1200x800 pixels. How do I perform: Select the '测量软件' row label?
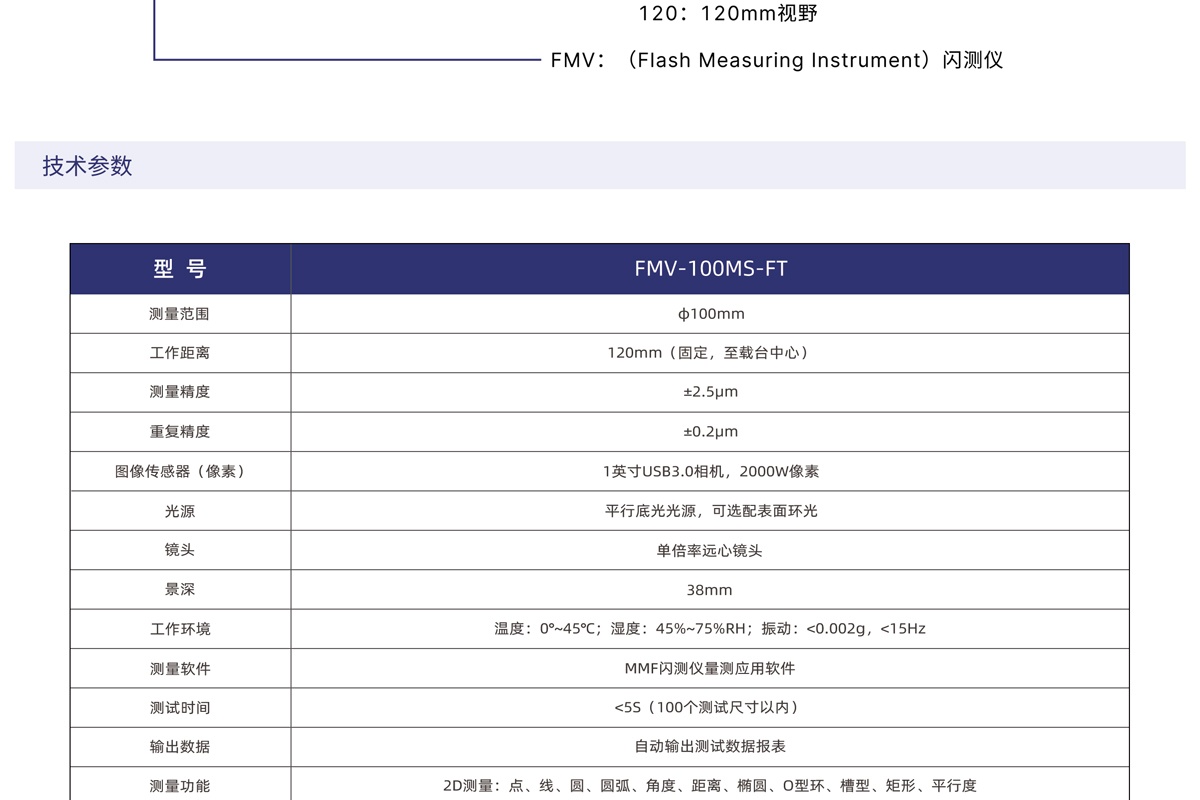180,668
